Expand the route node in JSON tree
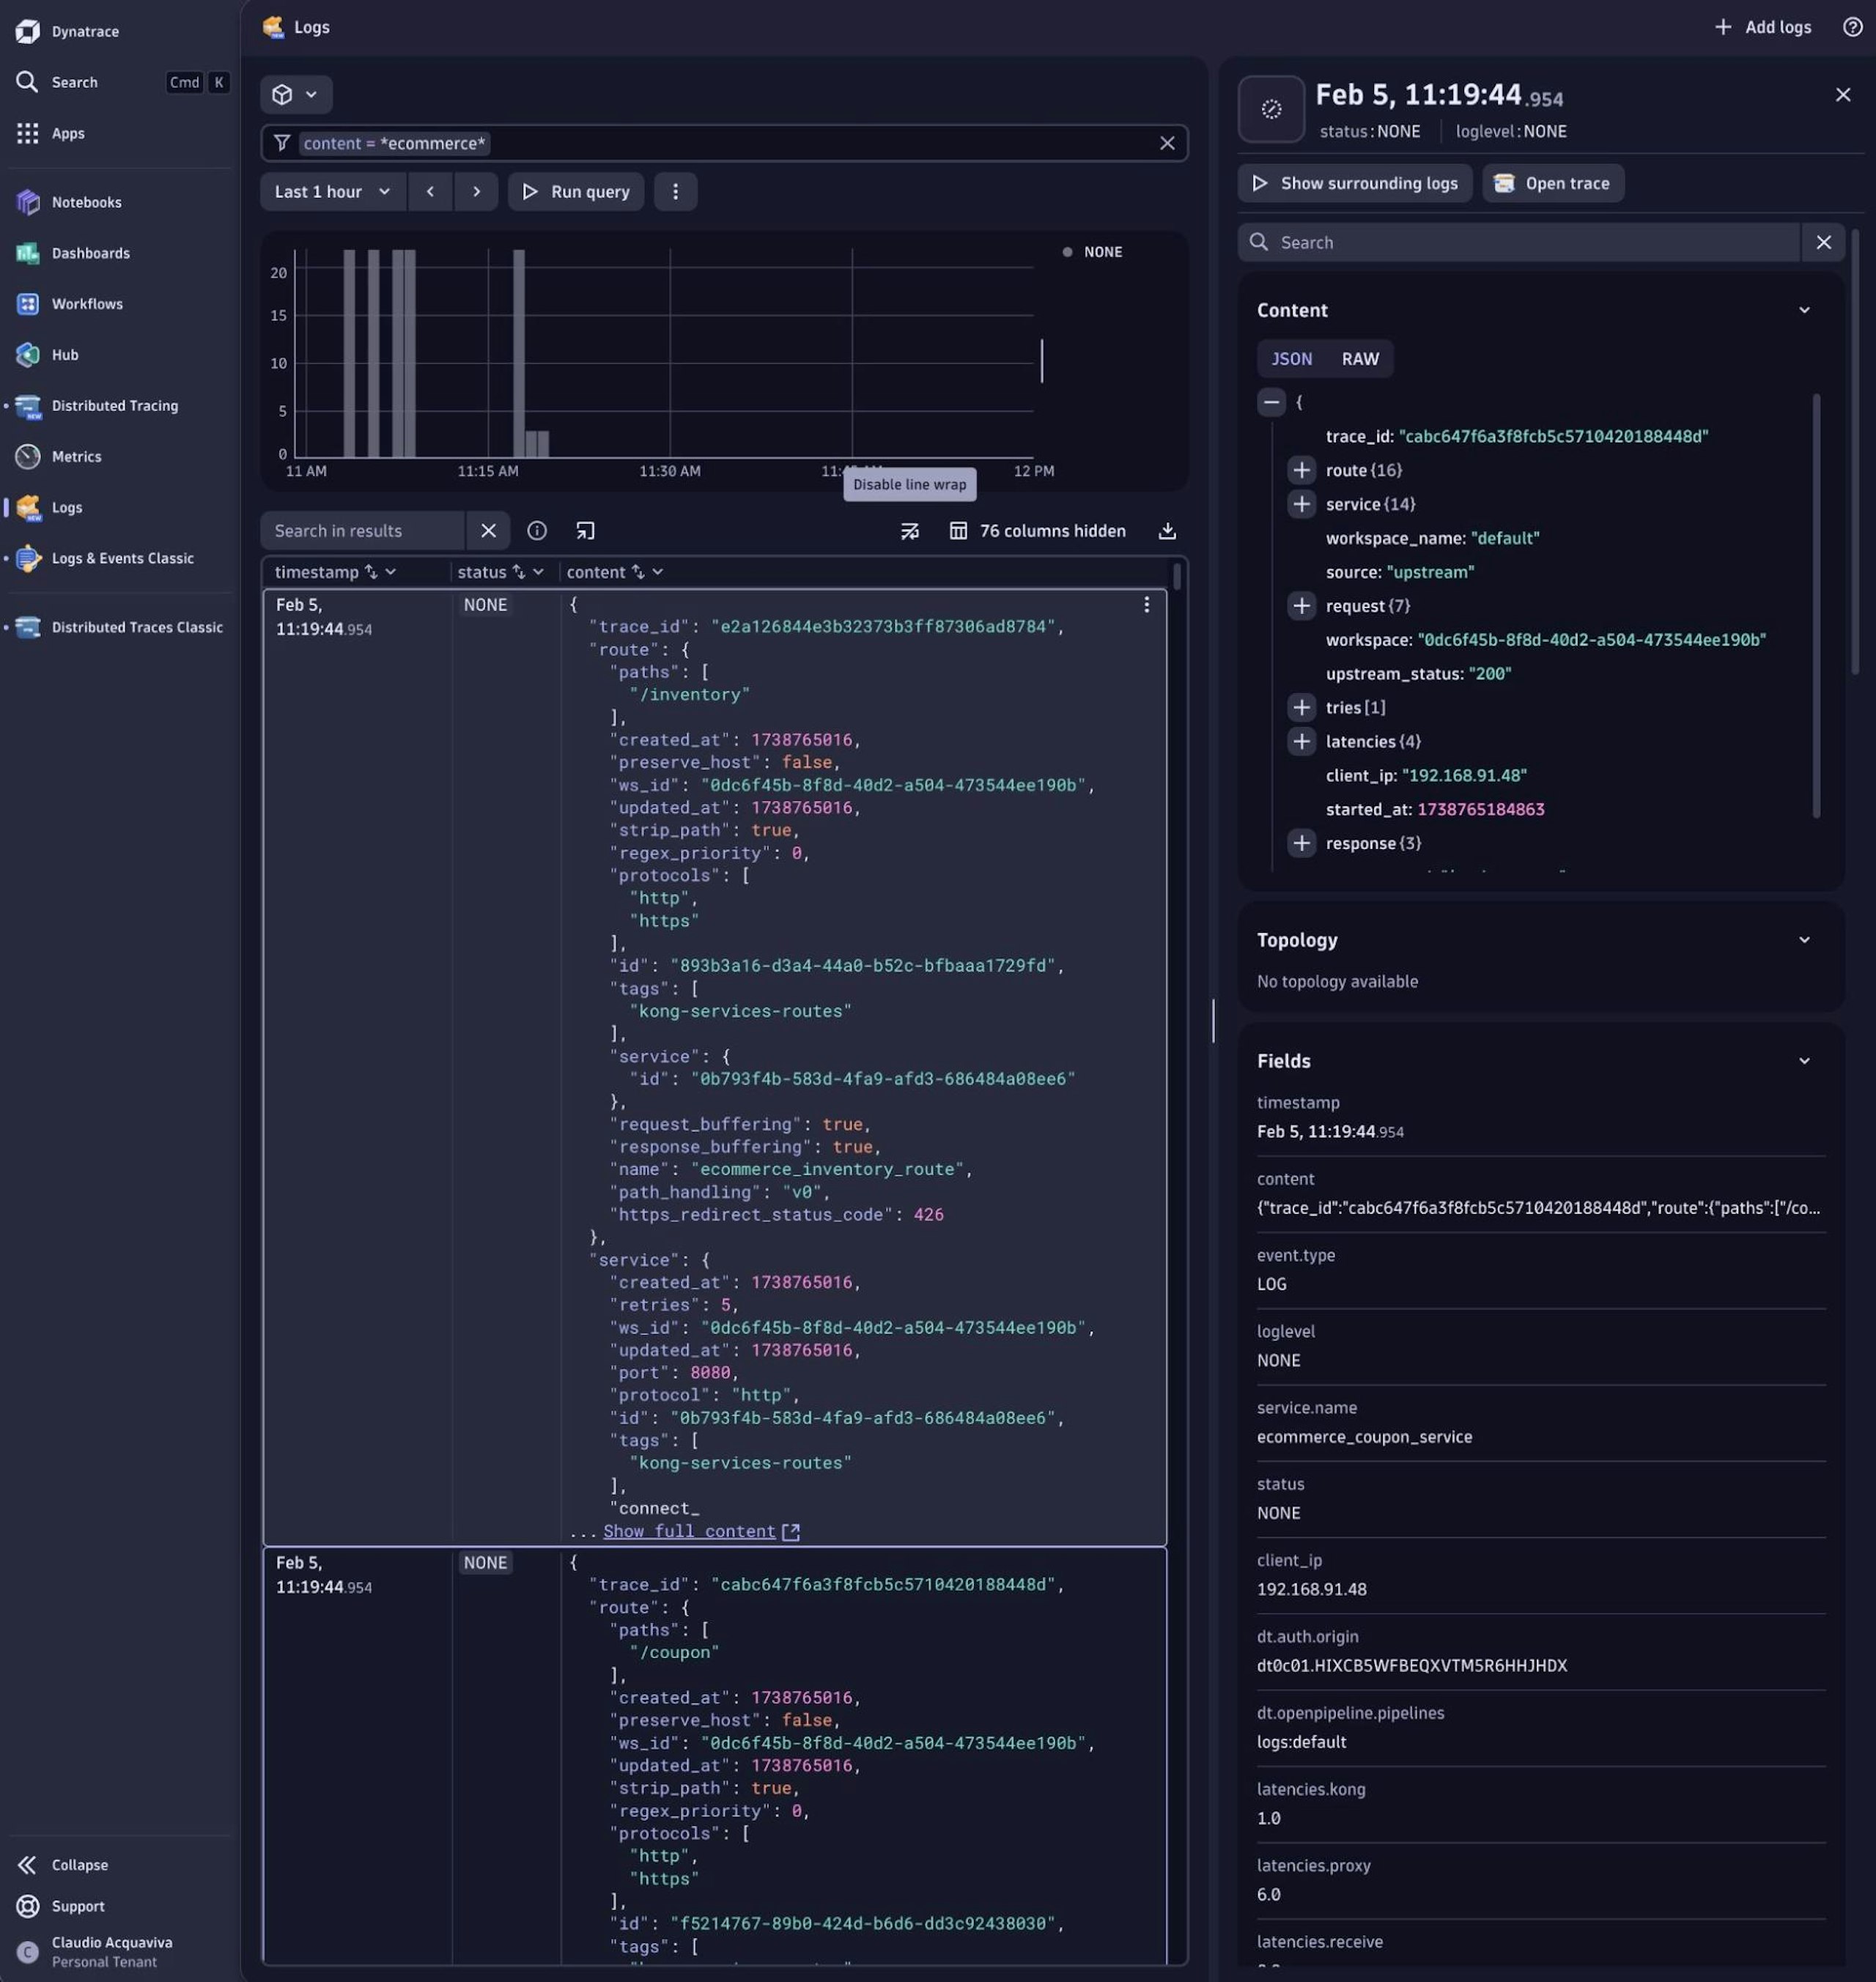 1301,470
